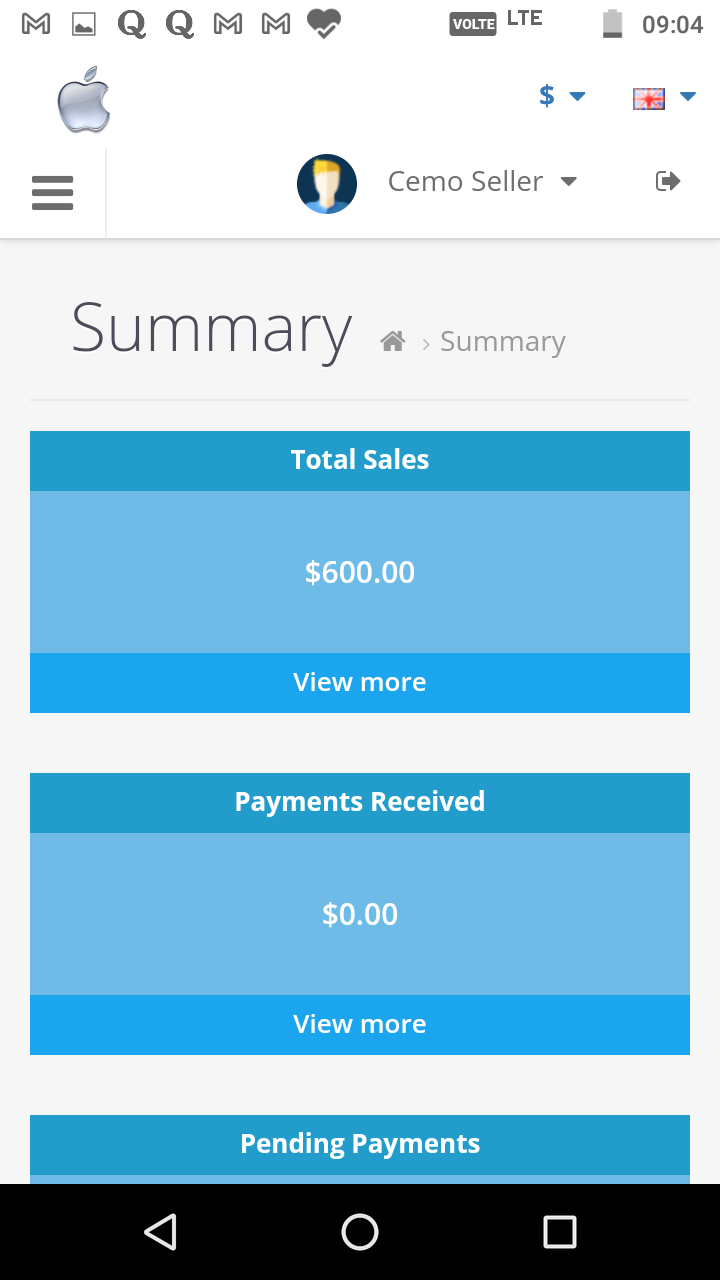Click the home icon in breadcrumb
Image resolution: width=720 pixels, height=1280 pixels.
tap(393, 342)
